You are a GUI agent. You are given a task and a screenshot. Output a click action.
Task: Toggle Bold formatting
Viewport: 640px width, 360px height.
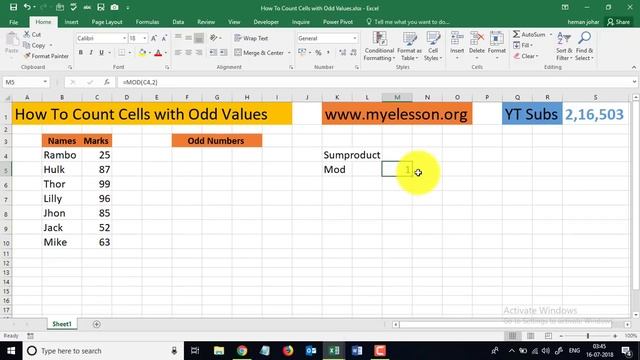(x=80, y=53)
